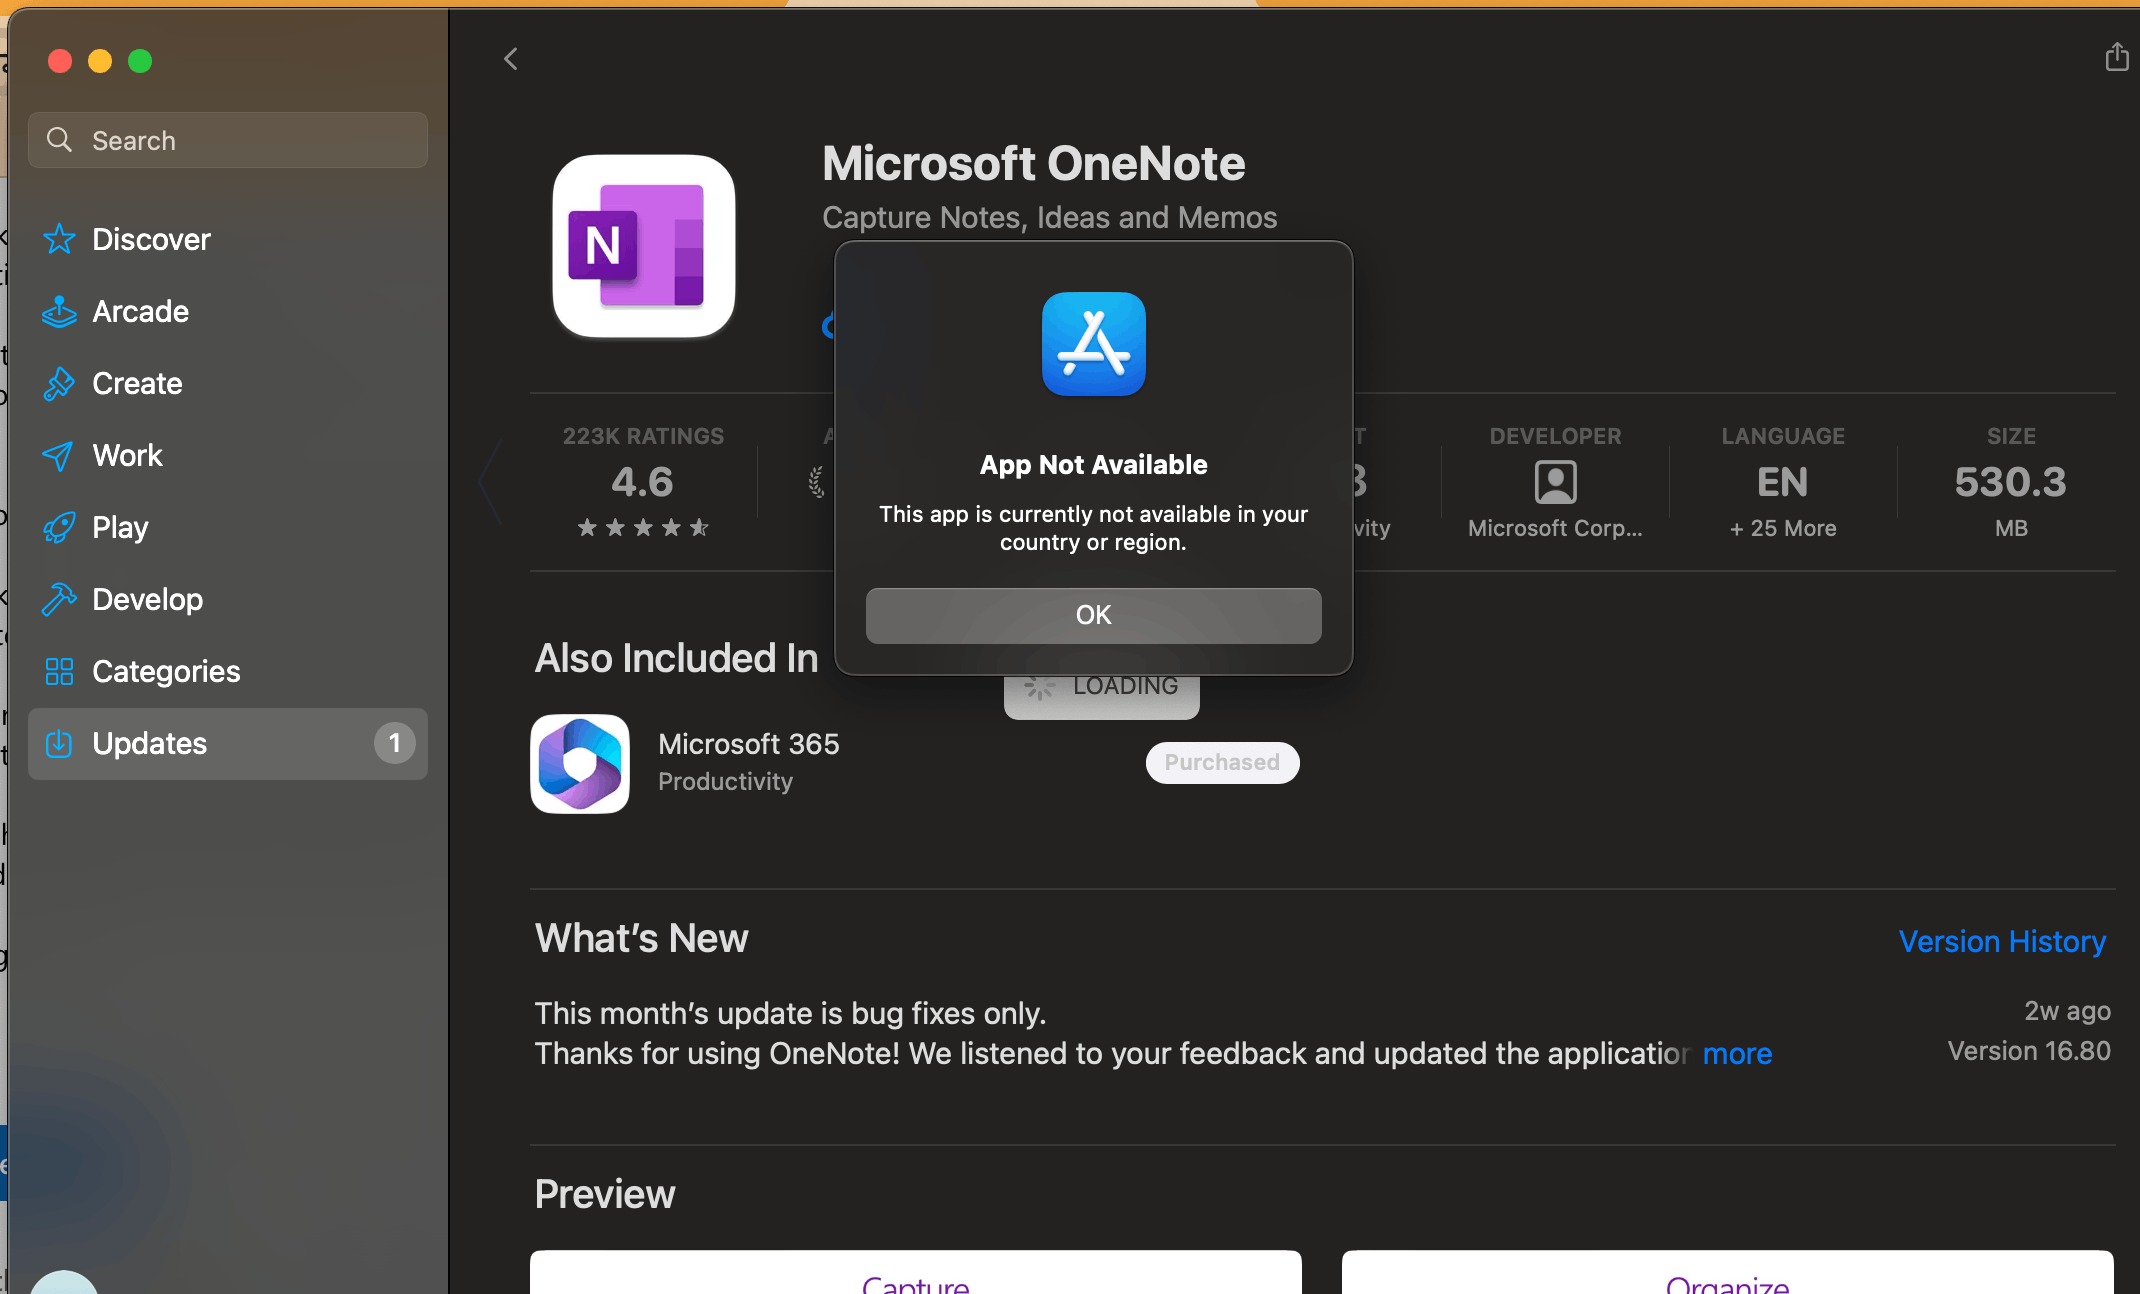Open the Discover section
The height and width of the screenshot is (1294, 2140).
click(x=228, y=239)
